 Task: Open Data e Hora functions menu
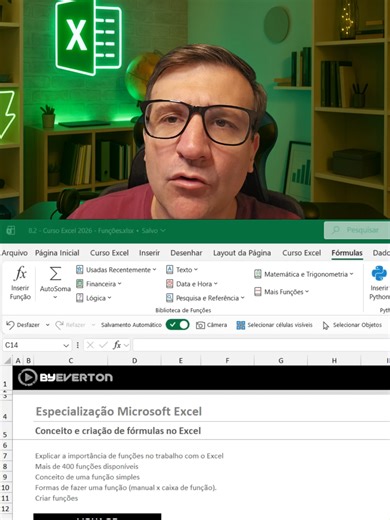pos(192,284)
